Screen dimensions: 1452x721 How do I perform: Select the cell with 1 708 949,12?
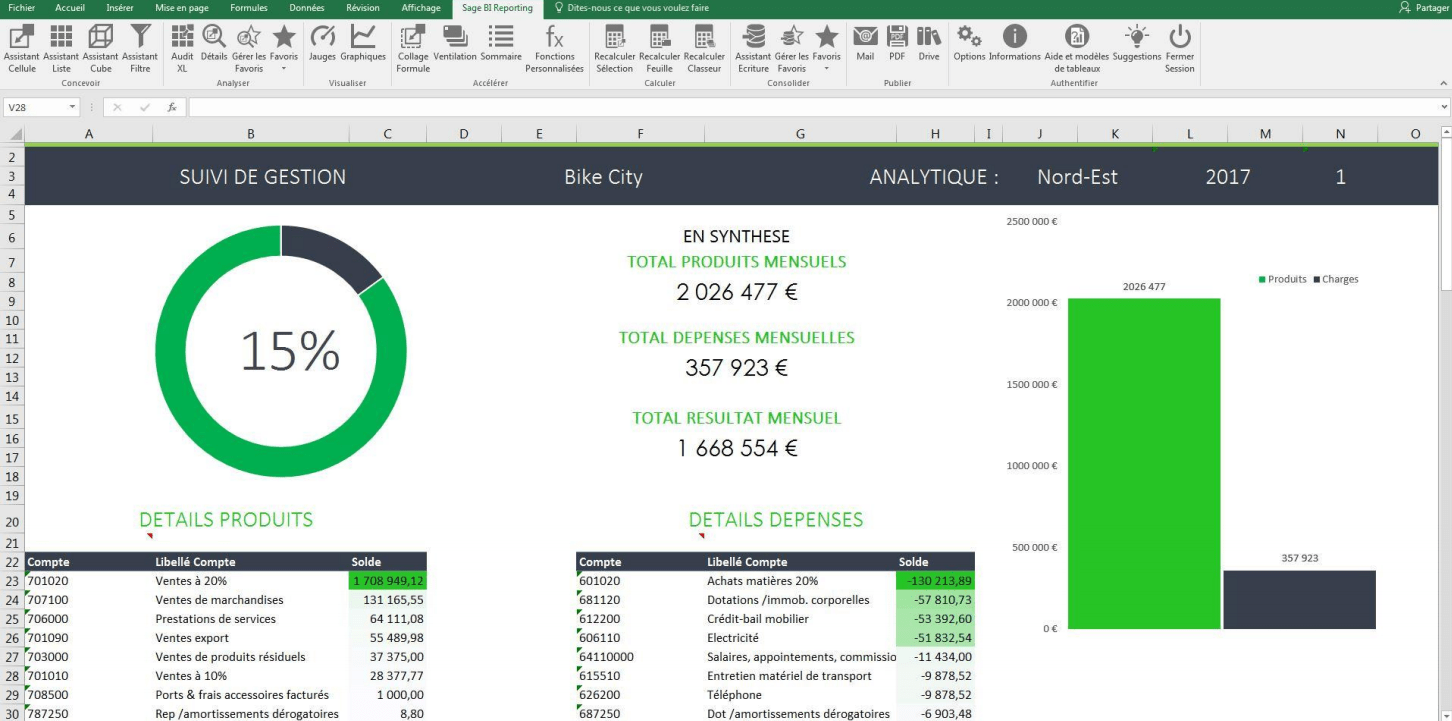pos(388,581)
